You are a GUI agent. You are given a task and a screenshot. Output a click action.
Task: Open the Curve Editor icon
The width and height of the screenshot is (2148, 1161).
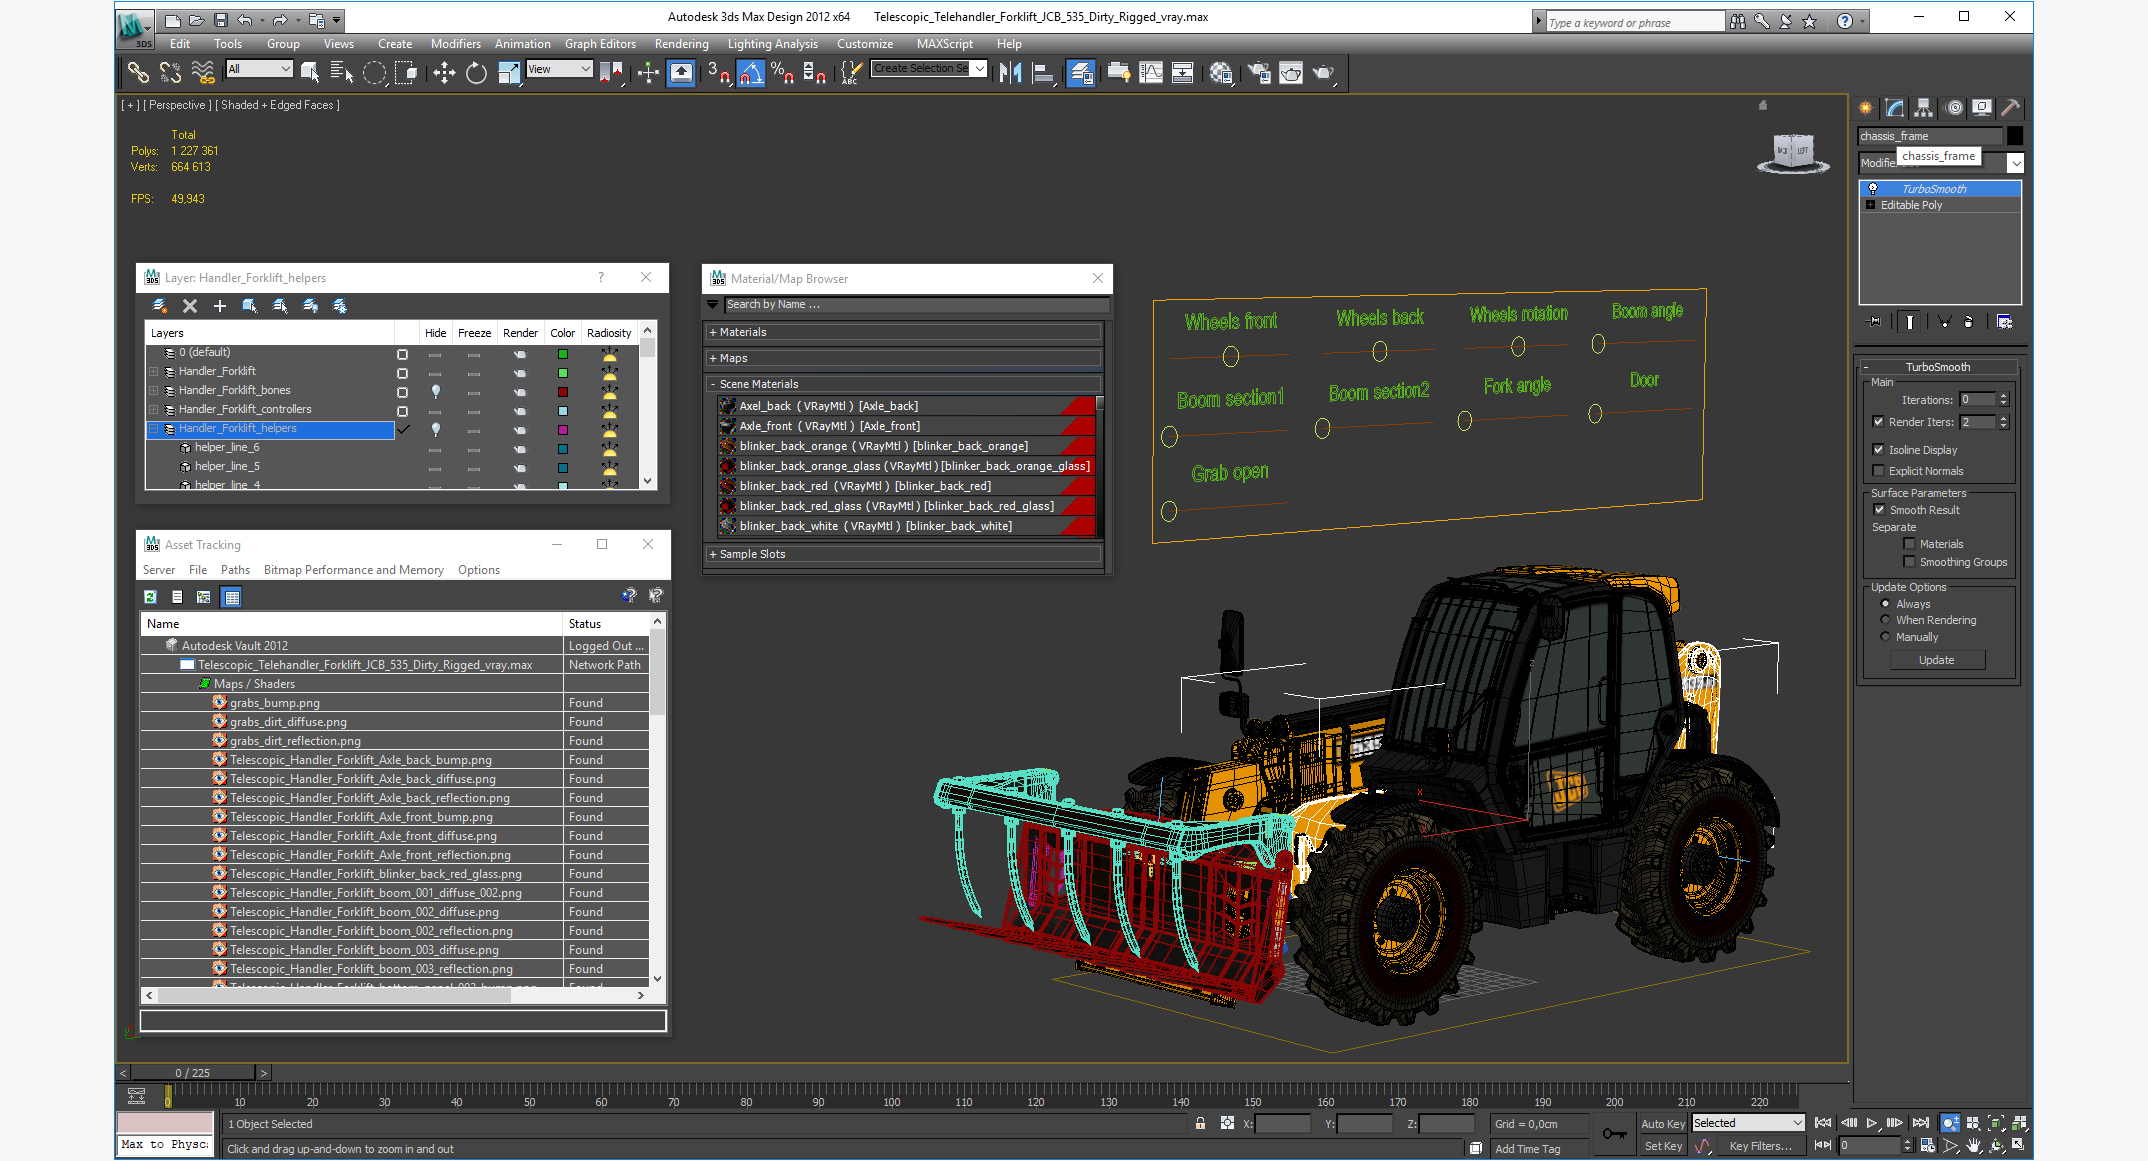(x=1151, y=72)
